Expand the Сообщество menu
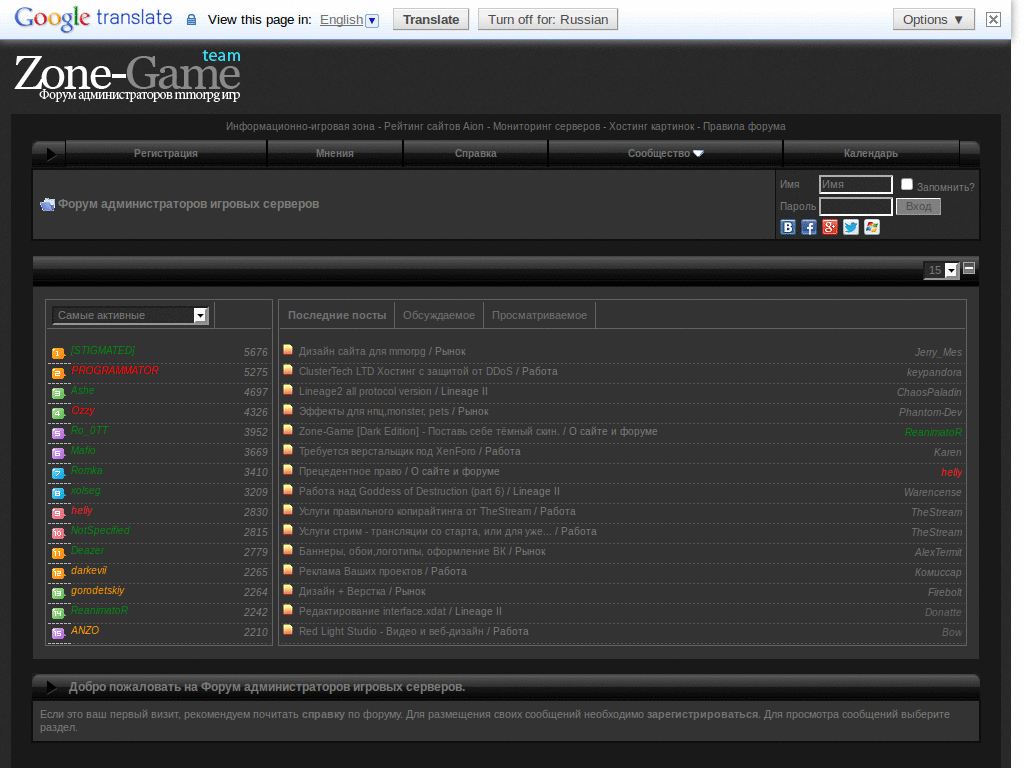Screen dimensions: 1024x768 point(665,153)
